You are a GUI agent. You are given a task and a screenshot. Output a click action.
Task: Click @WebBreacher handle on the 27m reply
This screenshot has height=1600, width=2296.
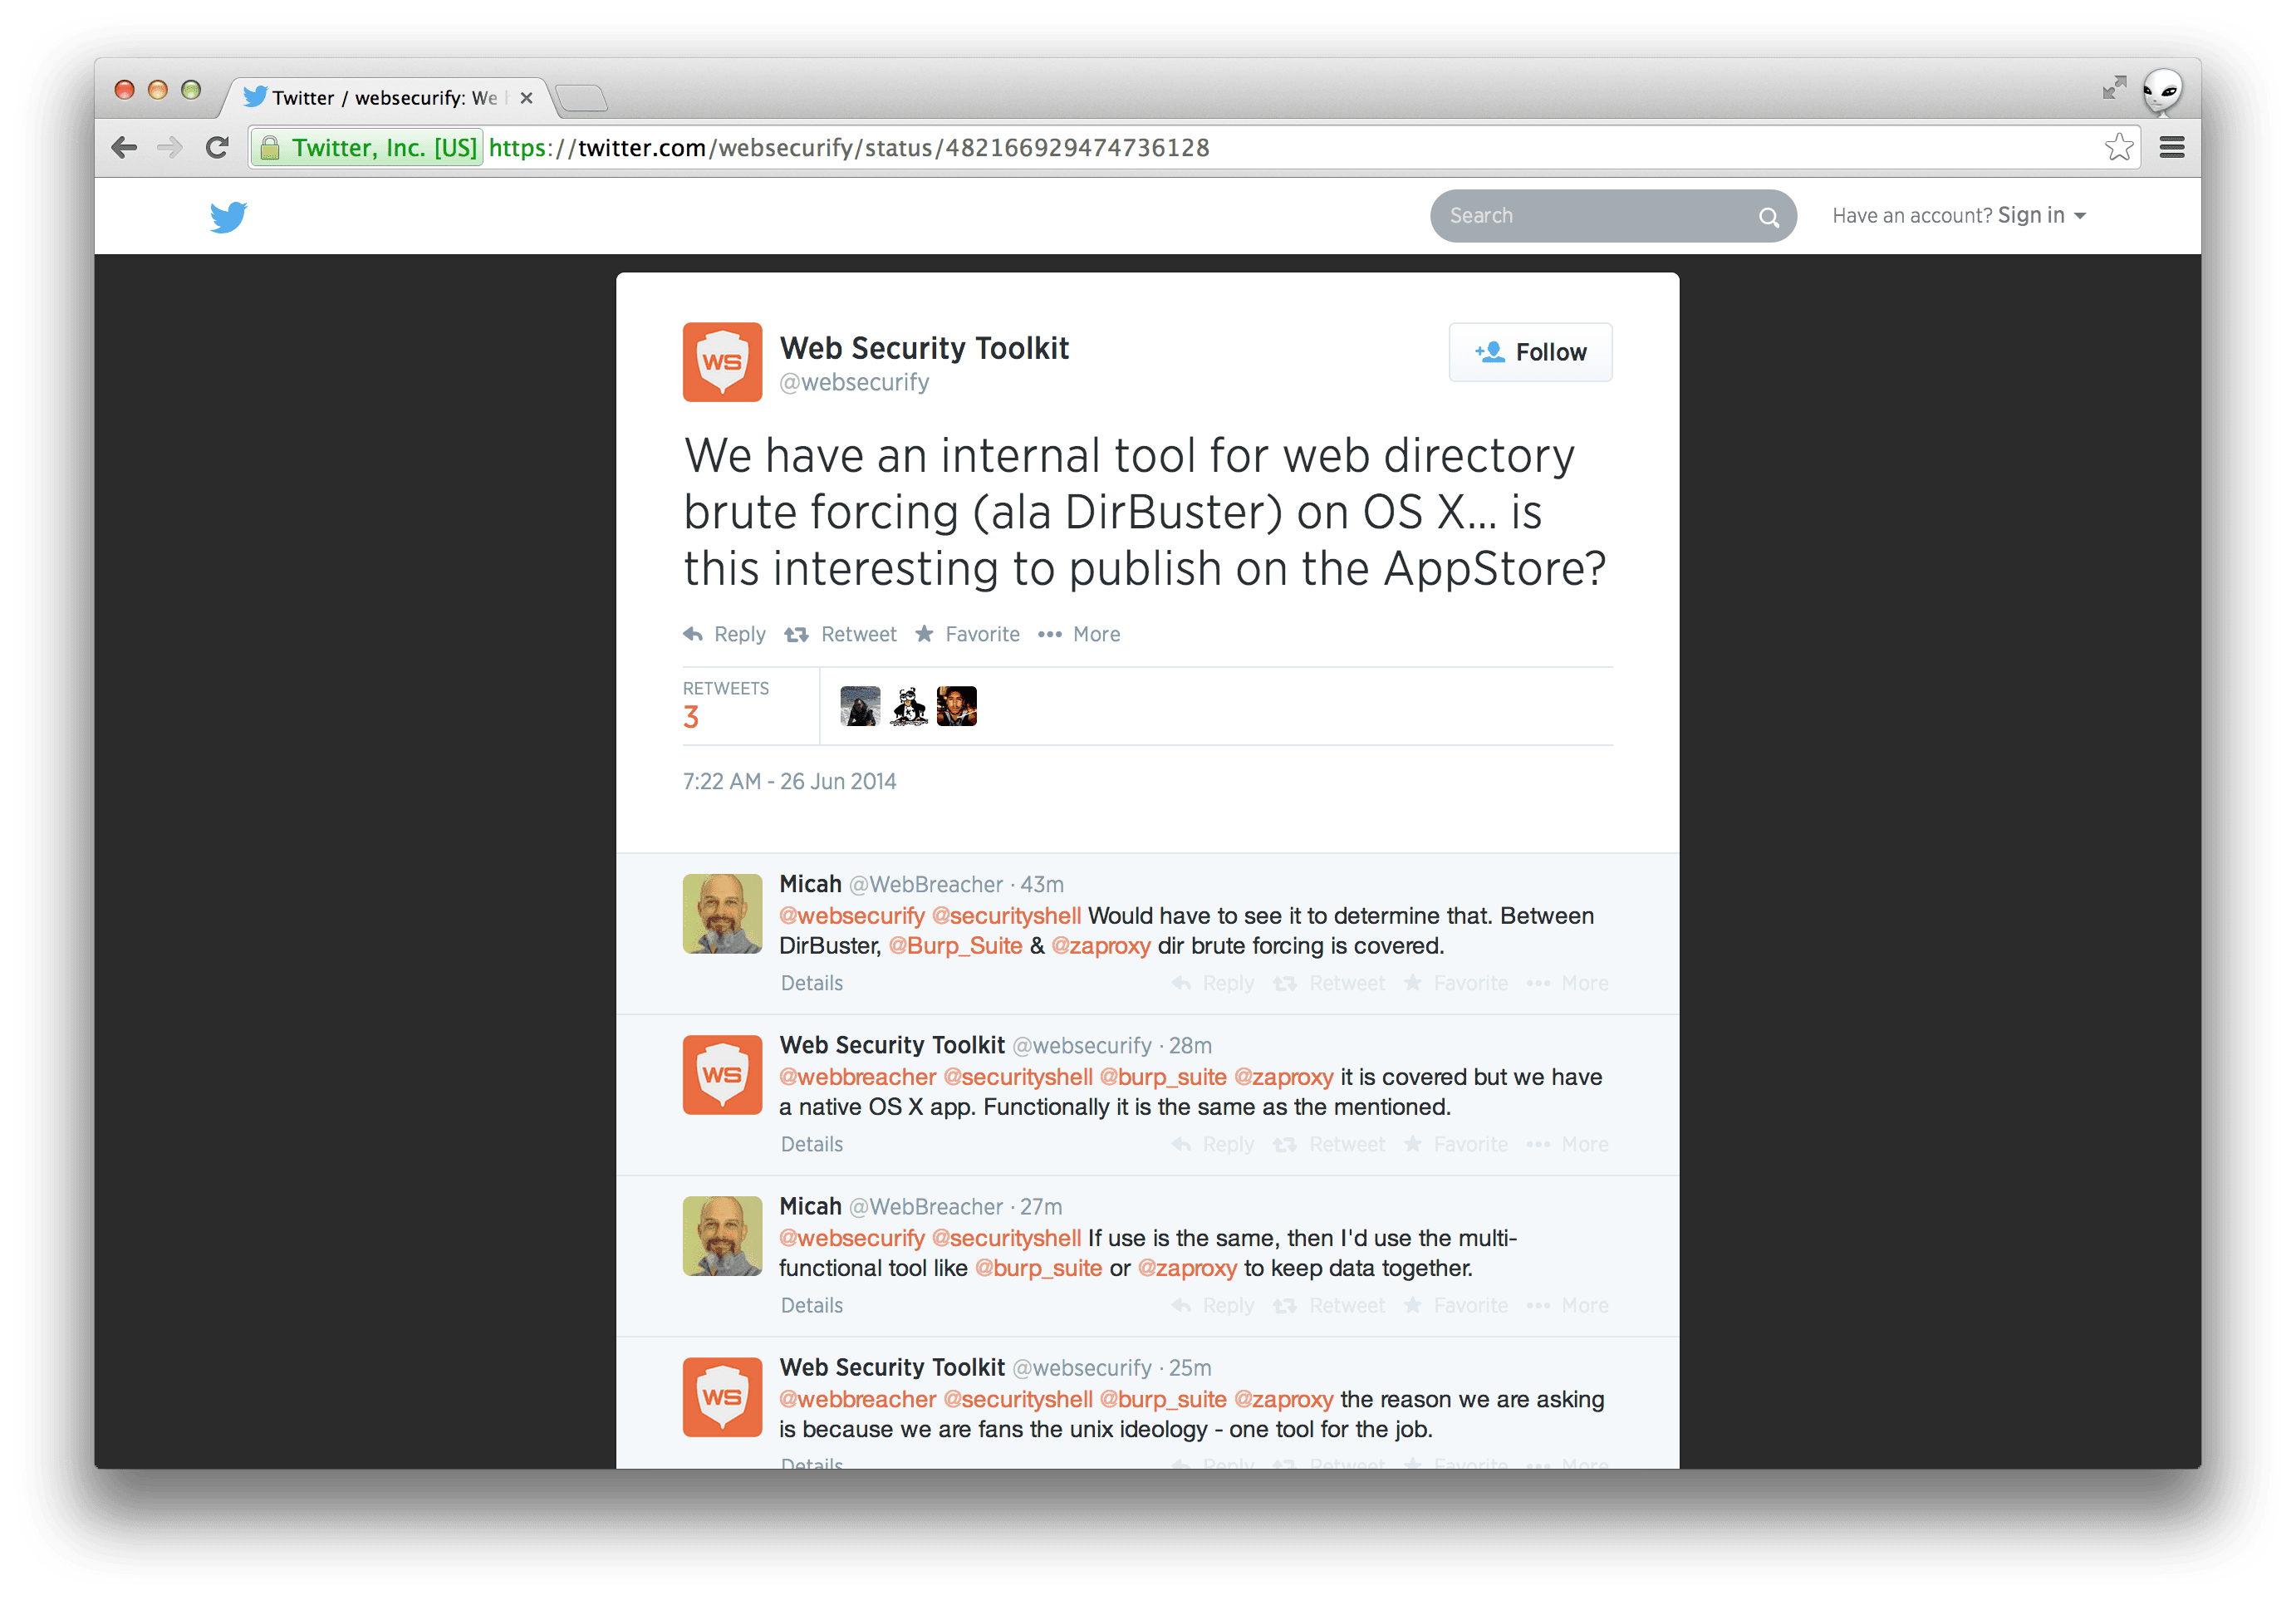(x=926, y=1206)
